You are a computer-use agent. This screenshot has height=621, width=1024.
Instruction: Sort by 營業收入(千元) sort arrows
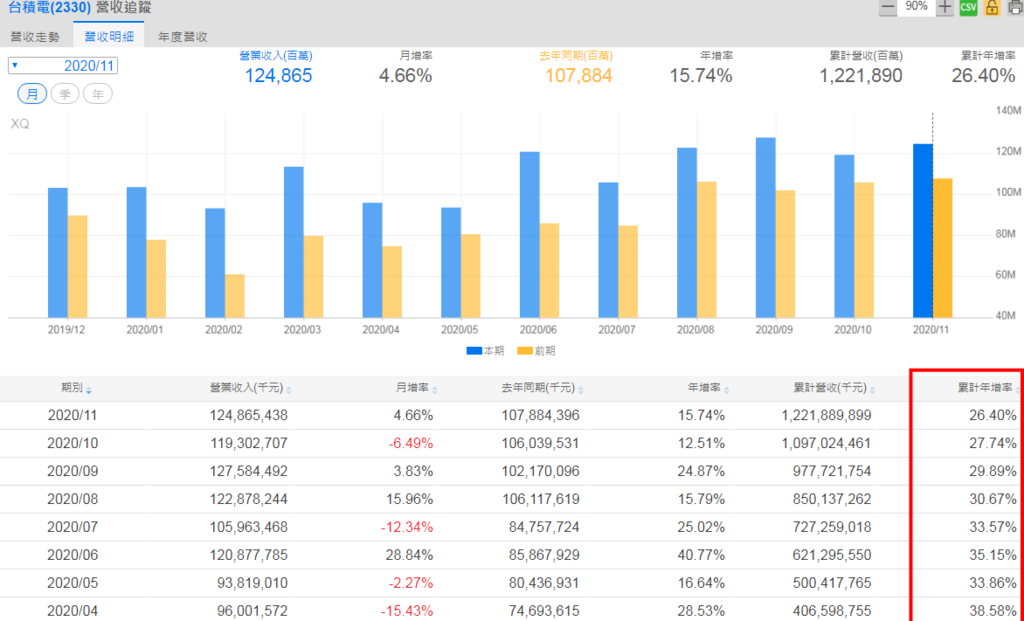[x=289, y=390]
